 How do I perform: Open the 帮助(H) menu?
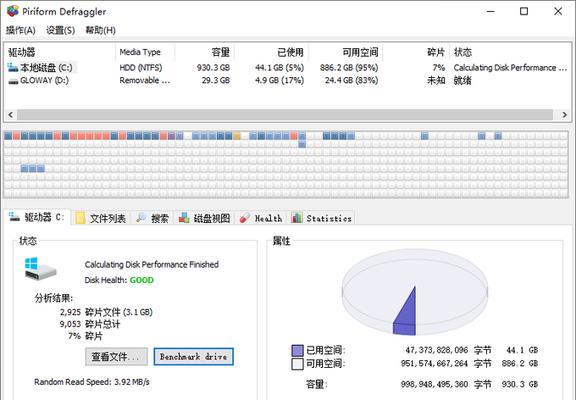tap(100, 30)
